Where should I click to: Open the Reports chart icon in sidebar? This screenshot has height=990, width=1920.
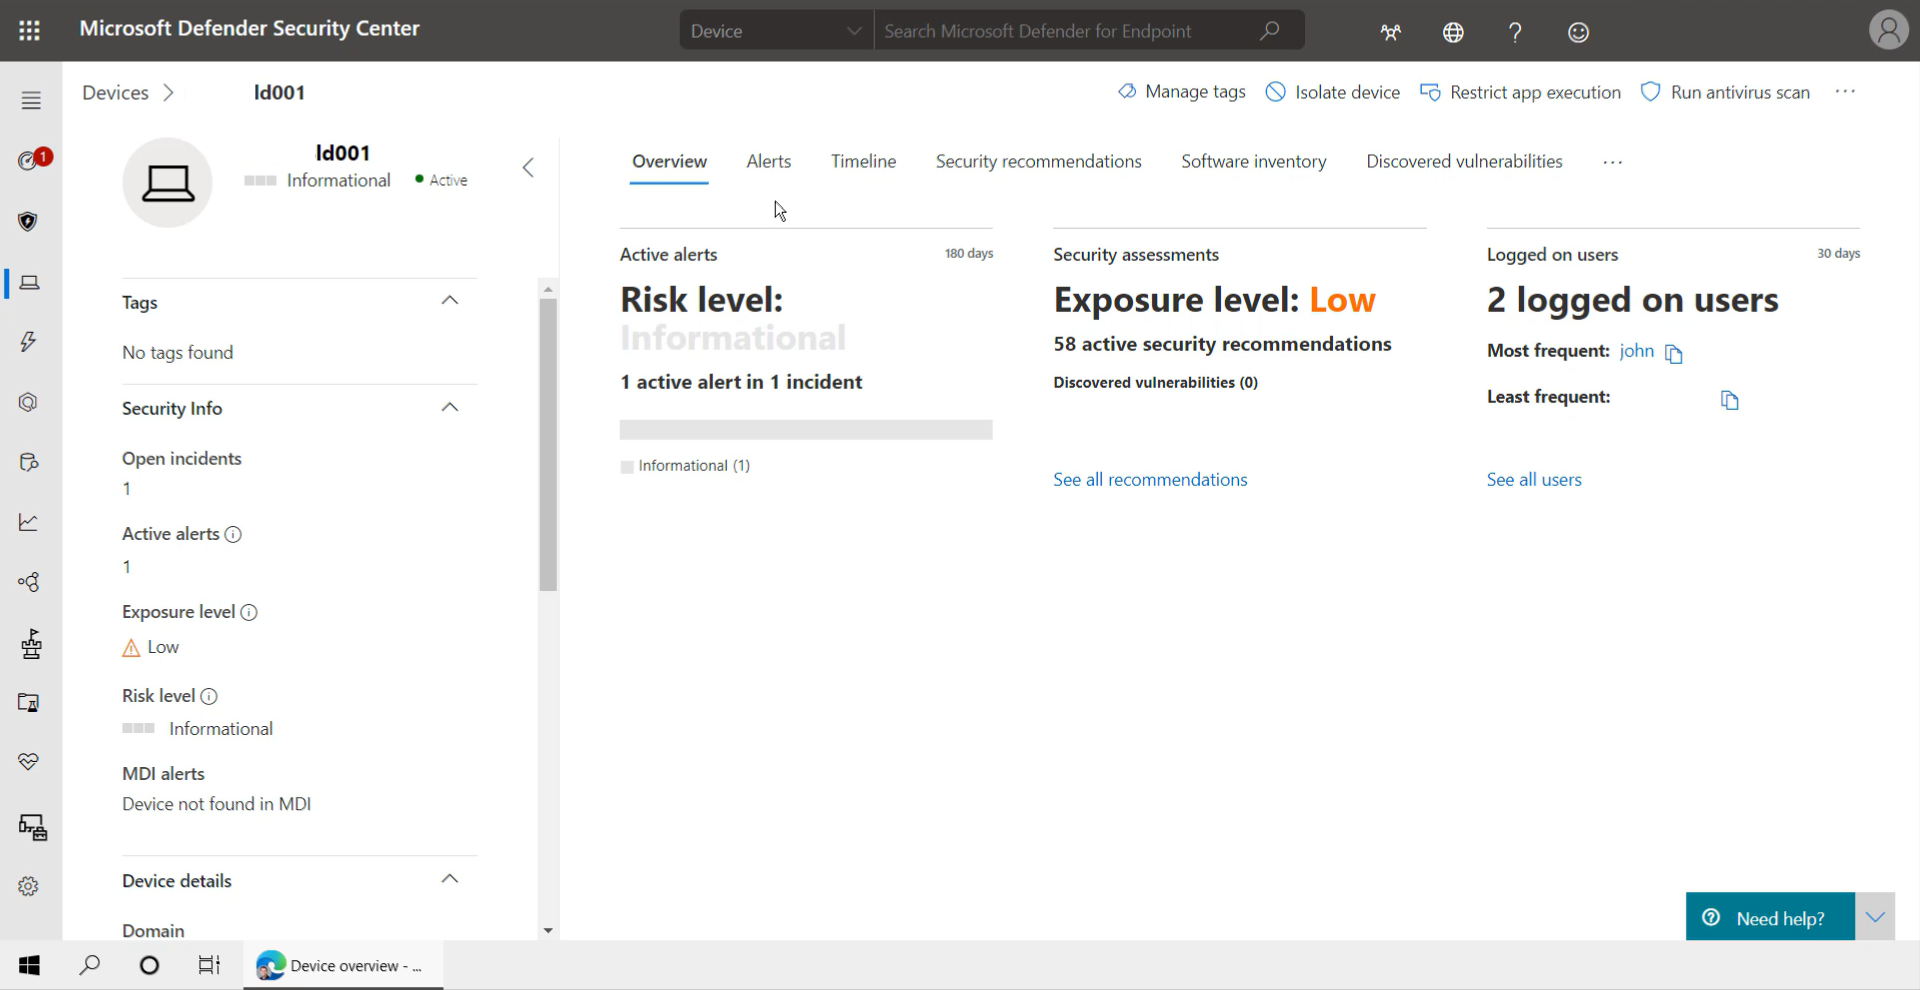[28, 522]
